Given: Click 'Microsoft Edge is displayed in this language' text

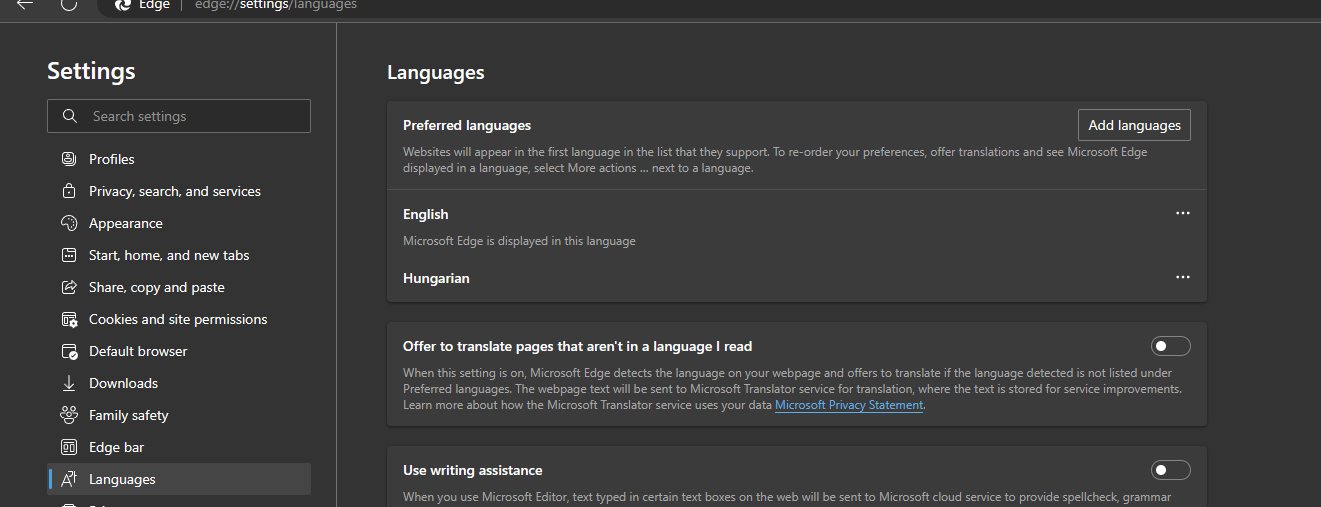Looking at the screenshot, I should (x=519, y=241).
